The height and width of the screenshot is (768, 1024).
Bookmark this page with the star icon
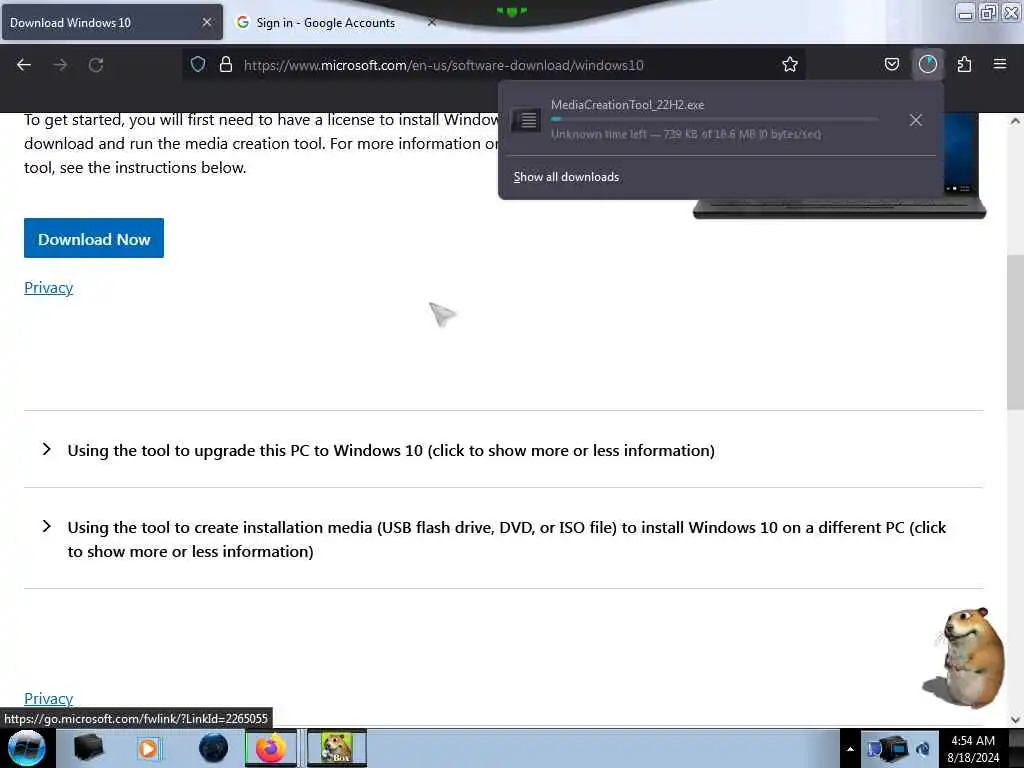[x=790, y=64]
